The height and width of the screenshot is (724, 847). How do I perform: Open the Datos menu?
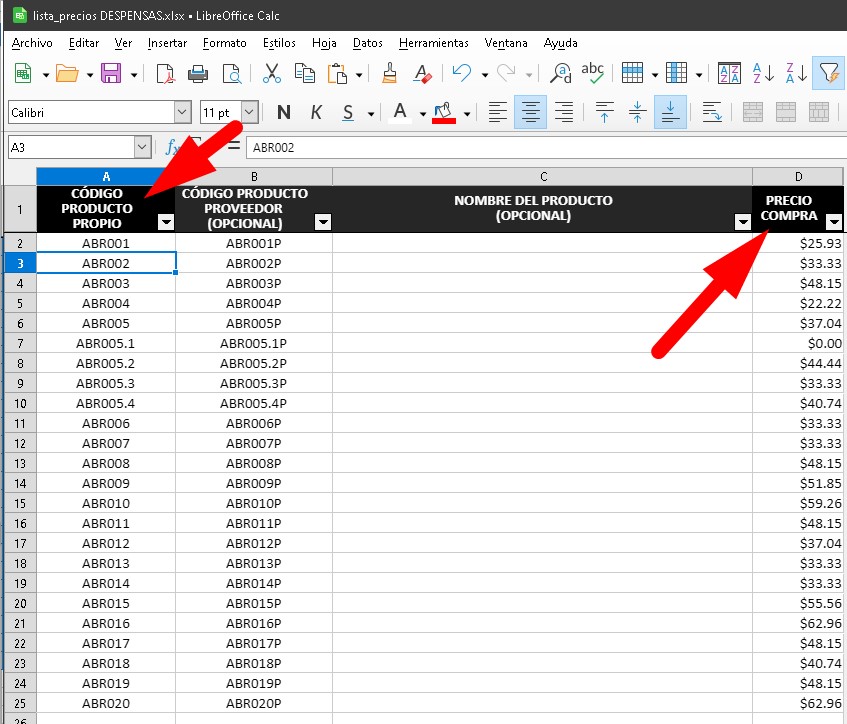pyautogui.click(x=368, y=43)
